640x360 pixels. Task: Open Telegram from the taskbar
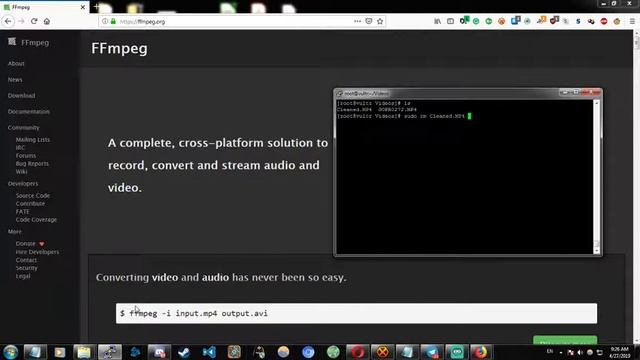(432, 352)
